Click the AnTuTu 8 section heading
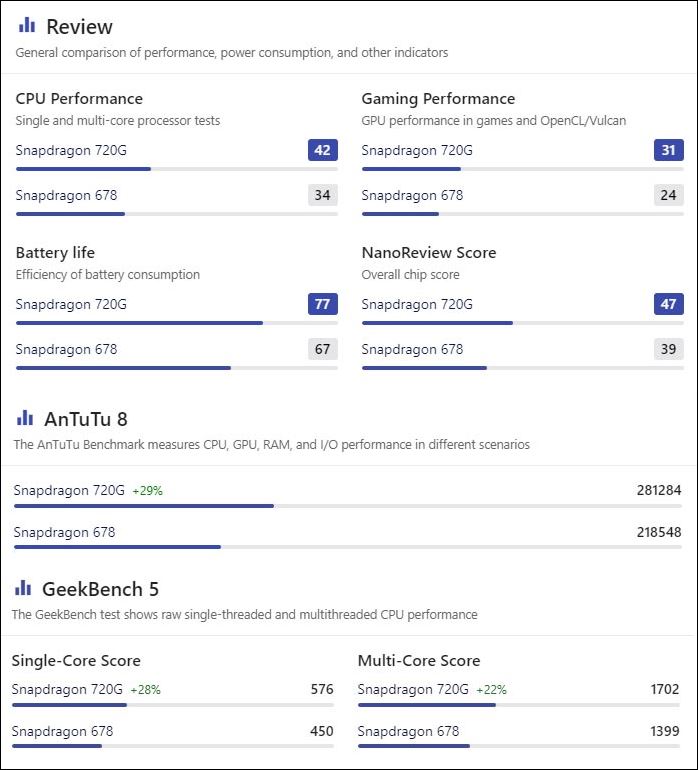Image resolution: width=698 pixels, height=770 pixels. 86,419
